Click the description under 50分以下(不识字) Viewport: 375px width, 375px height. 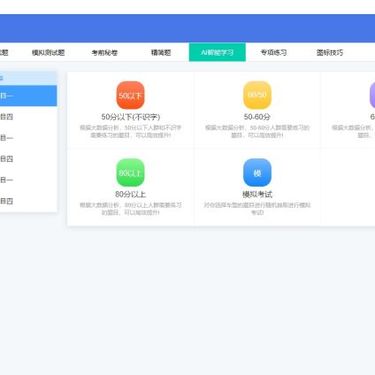[x=131, y=131]
